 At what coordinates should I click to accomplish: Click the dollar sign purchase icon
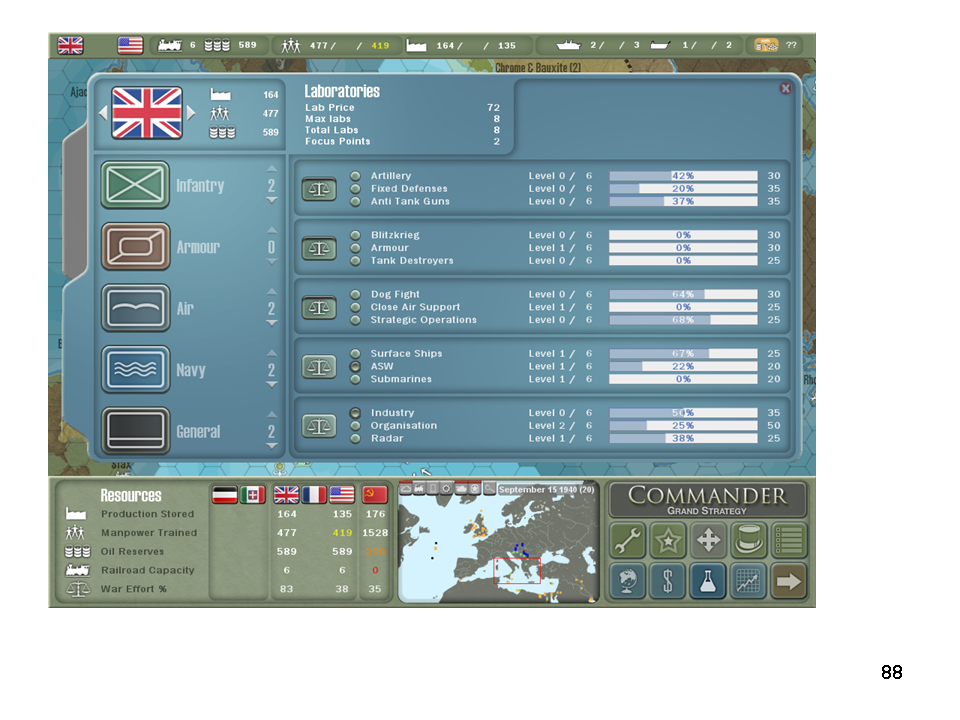click(667, 581)
